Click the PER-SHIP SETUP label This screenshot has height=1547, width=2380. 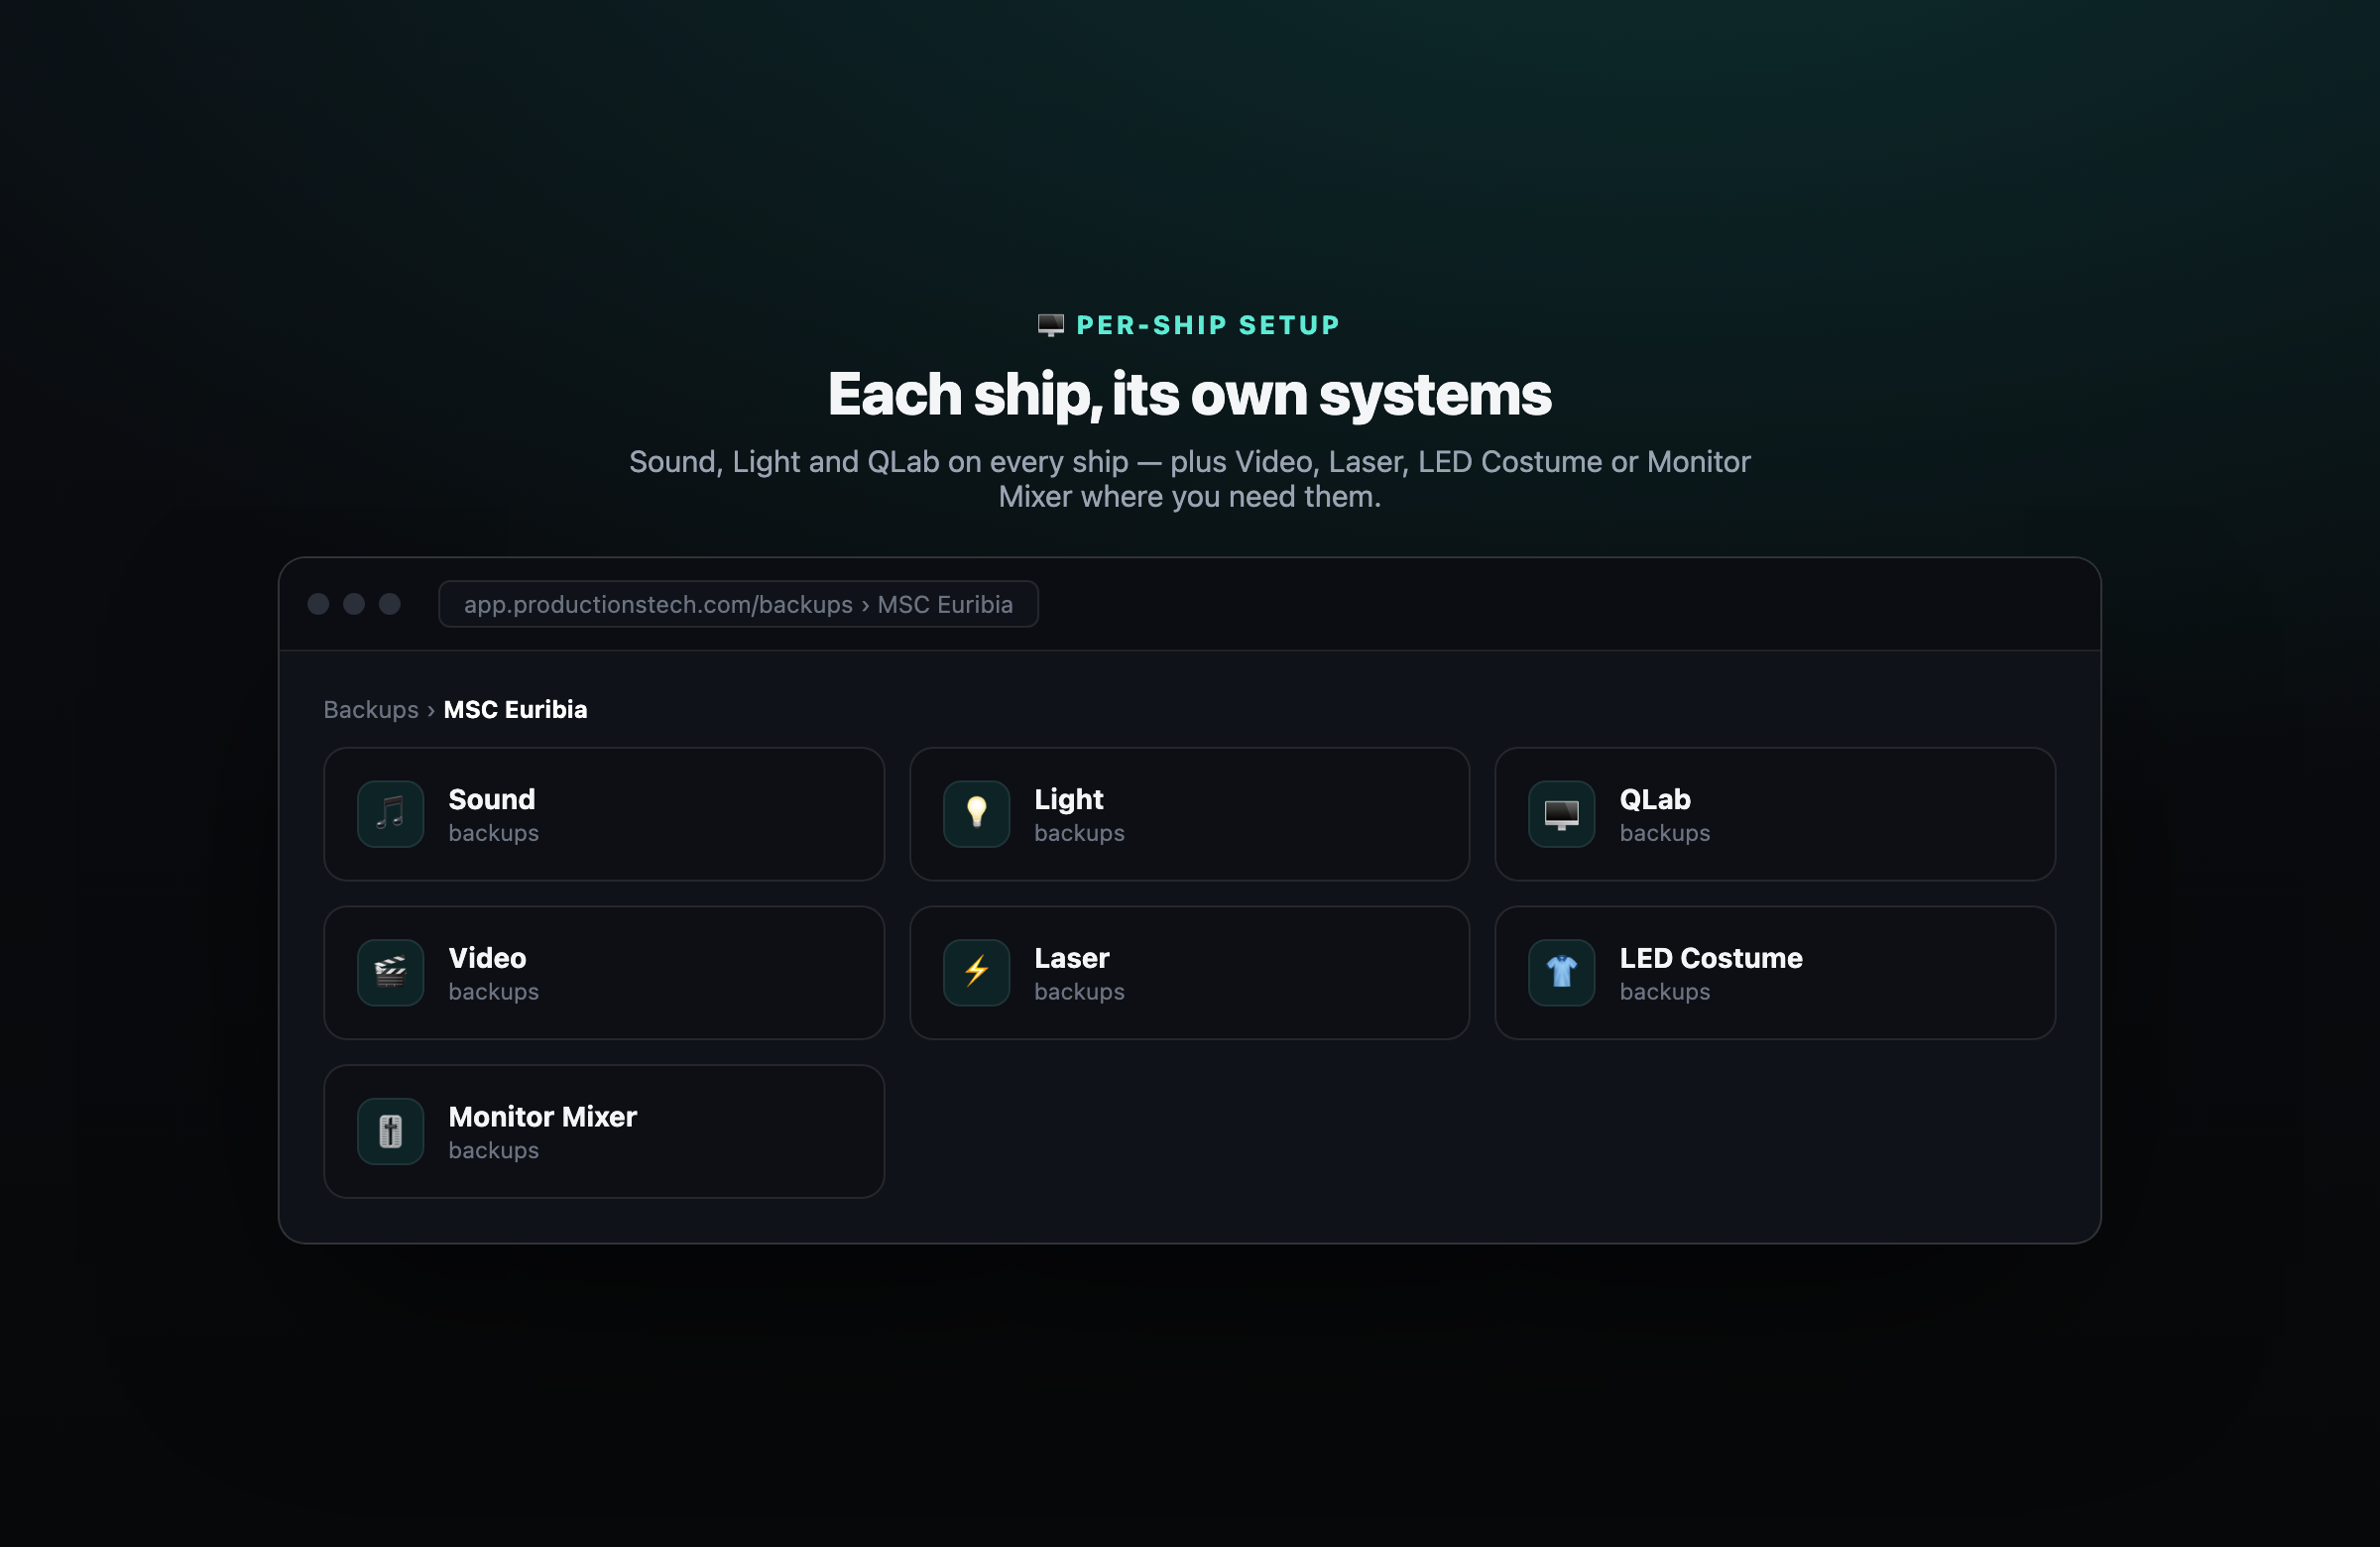(x=1208, y=325)
